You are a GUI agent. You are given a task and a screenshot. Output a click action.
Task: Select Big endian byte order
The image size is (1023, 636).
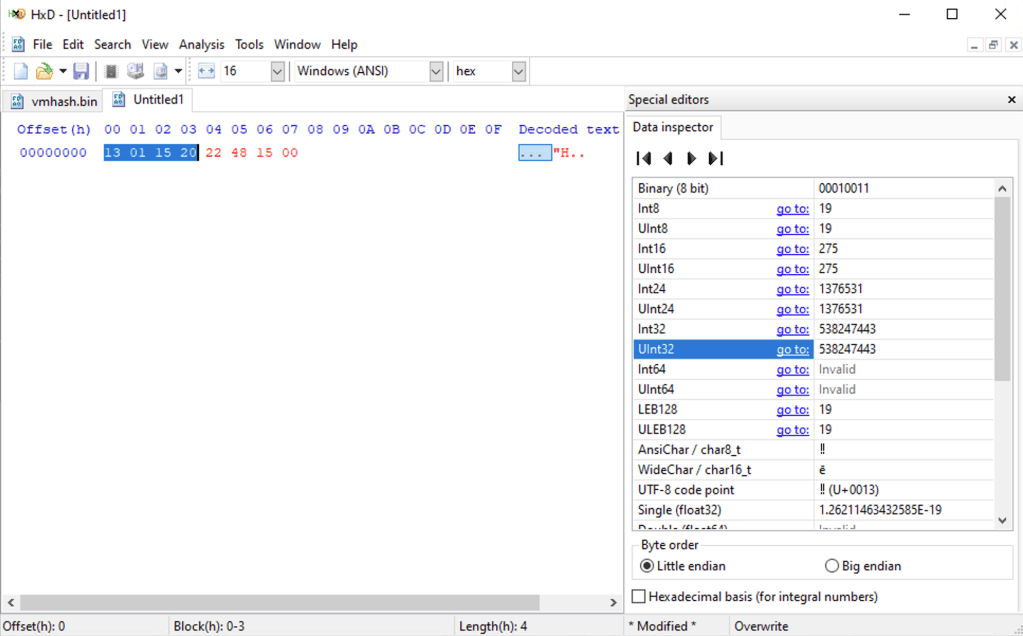832,566
